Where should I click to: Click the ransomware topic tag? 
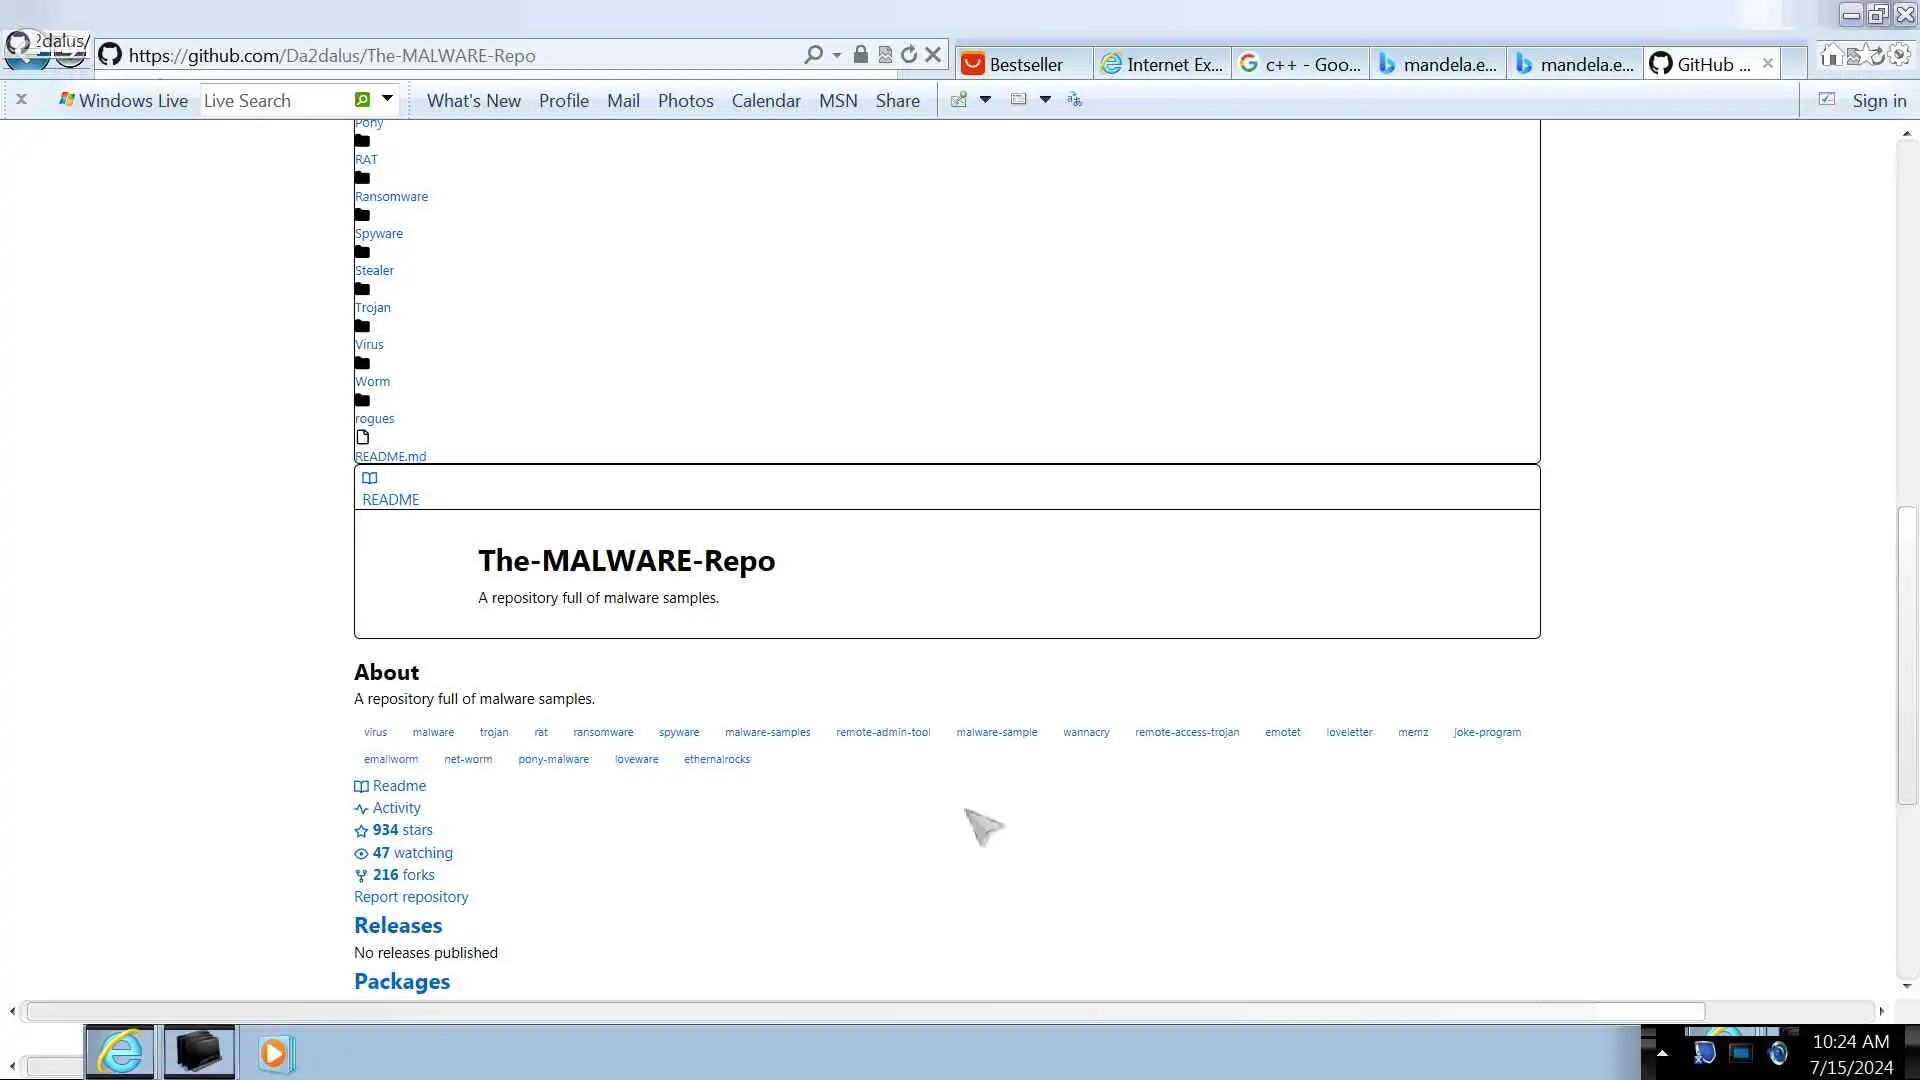click(603, 732)
